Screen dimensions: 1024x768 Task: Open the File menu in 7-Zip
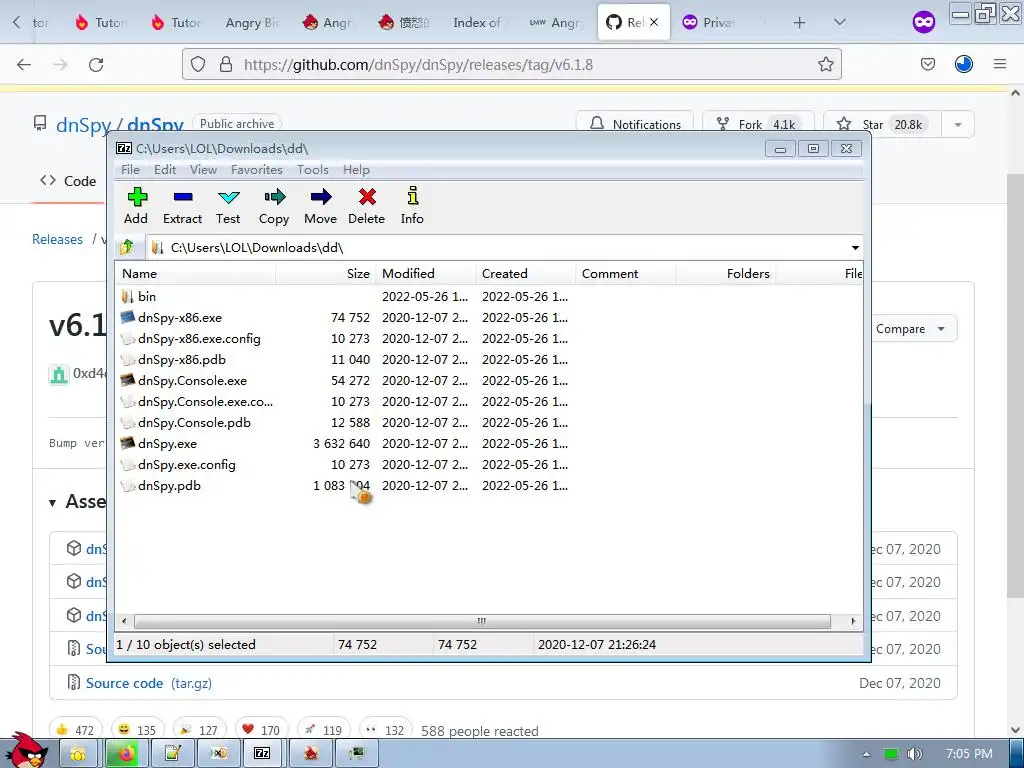pos(131,170)
